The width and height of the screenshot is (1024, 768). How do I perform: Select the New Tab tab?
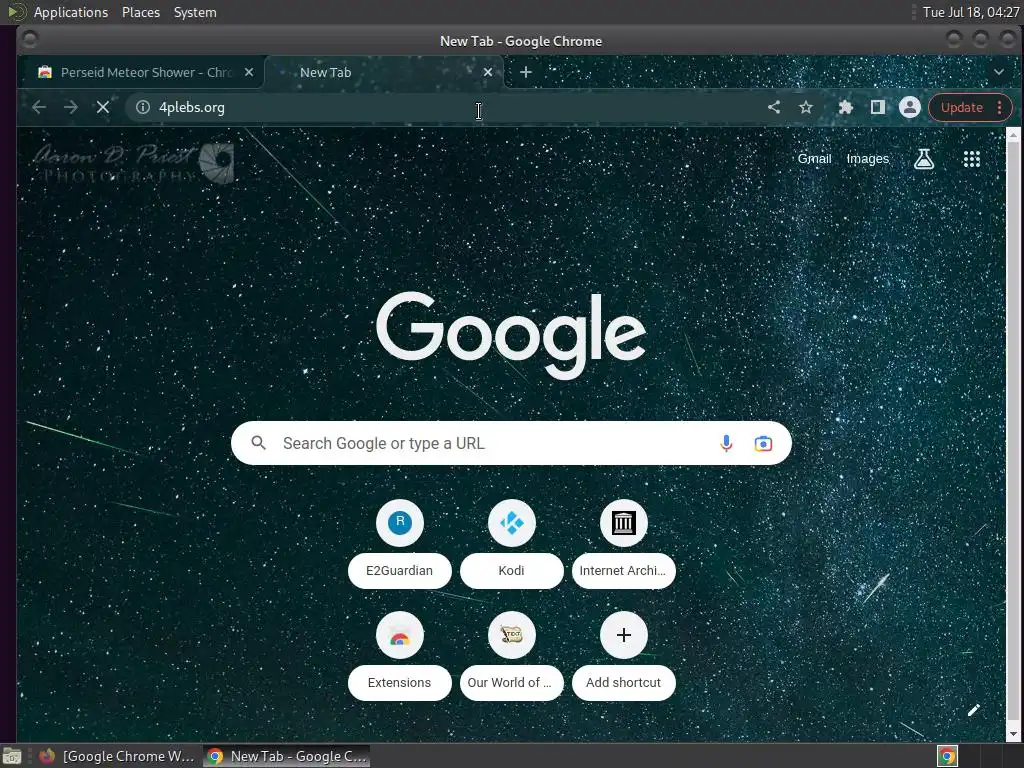pyautogui.click(x=384, y=72)
